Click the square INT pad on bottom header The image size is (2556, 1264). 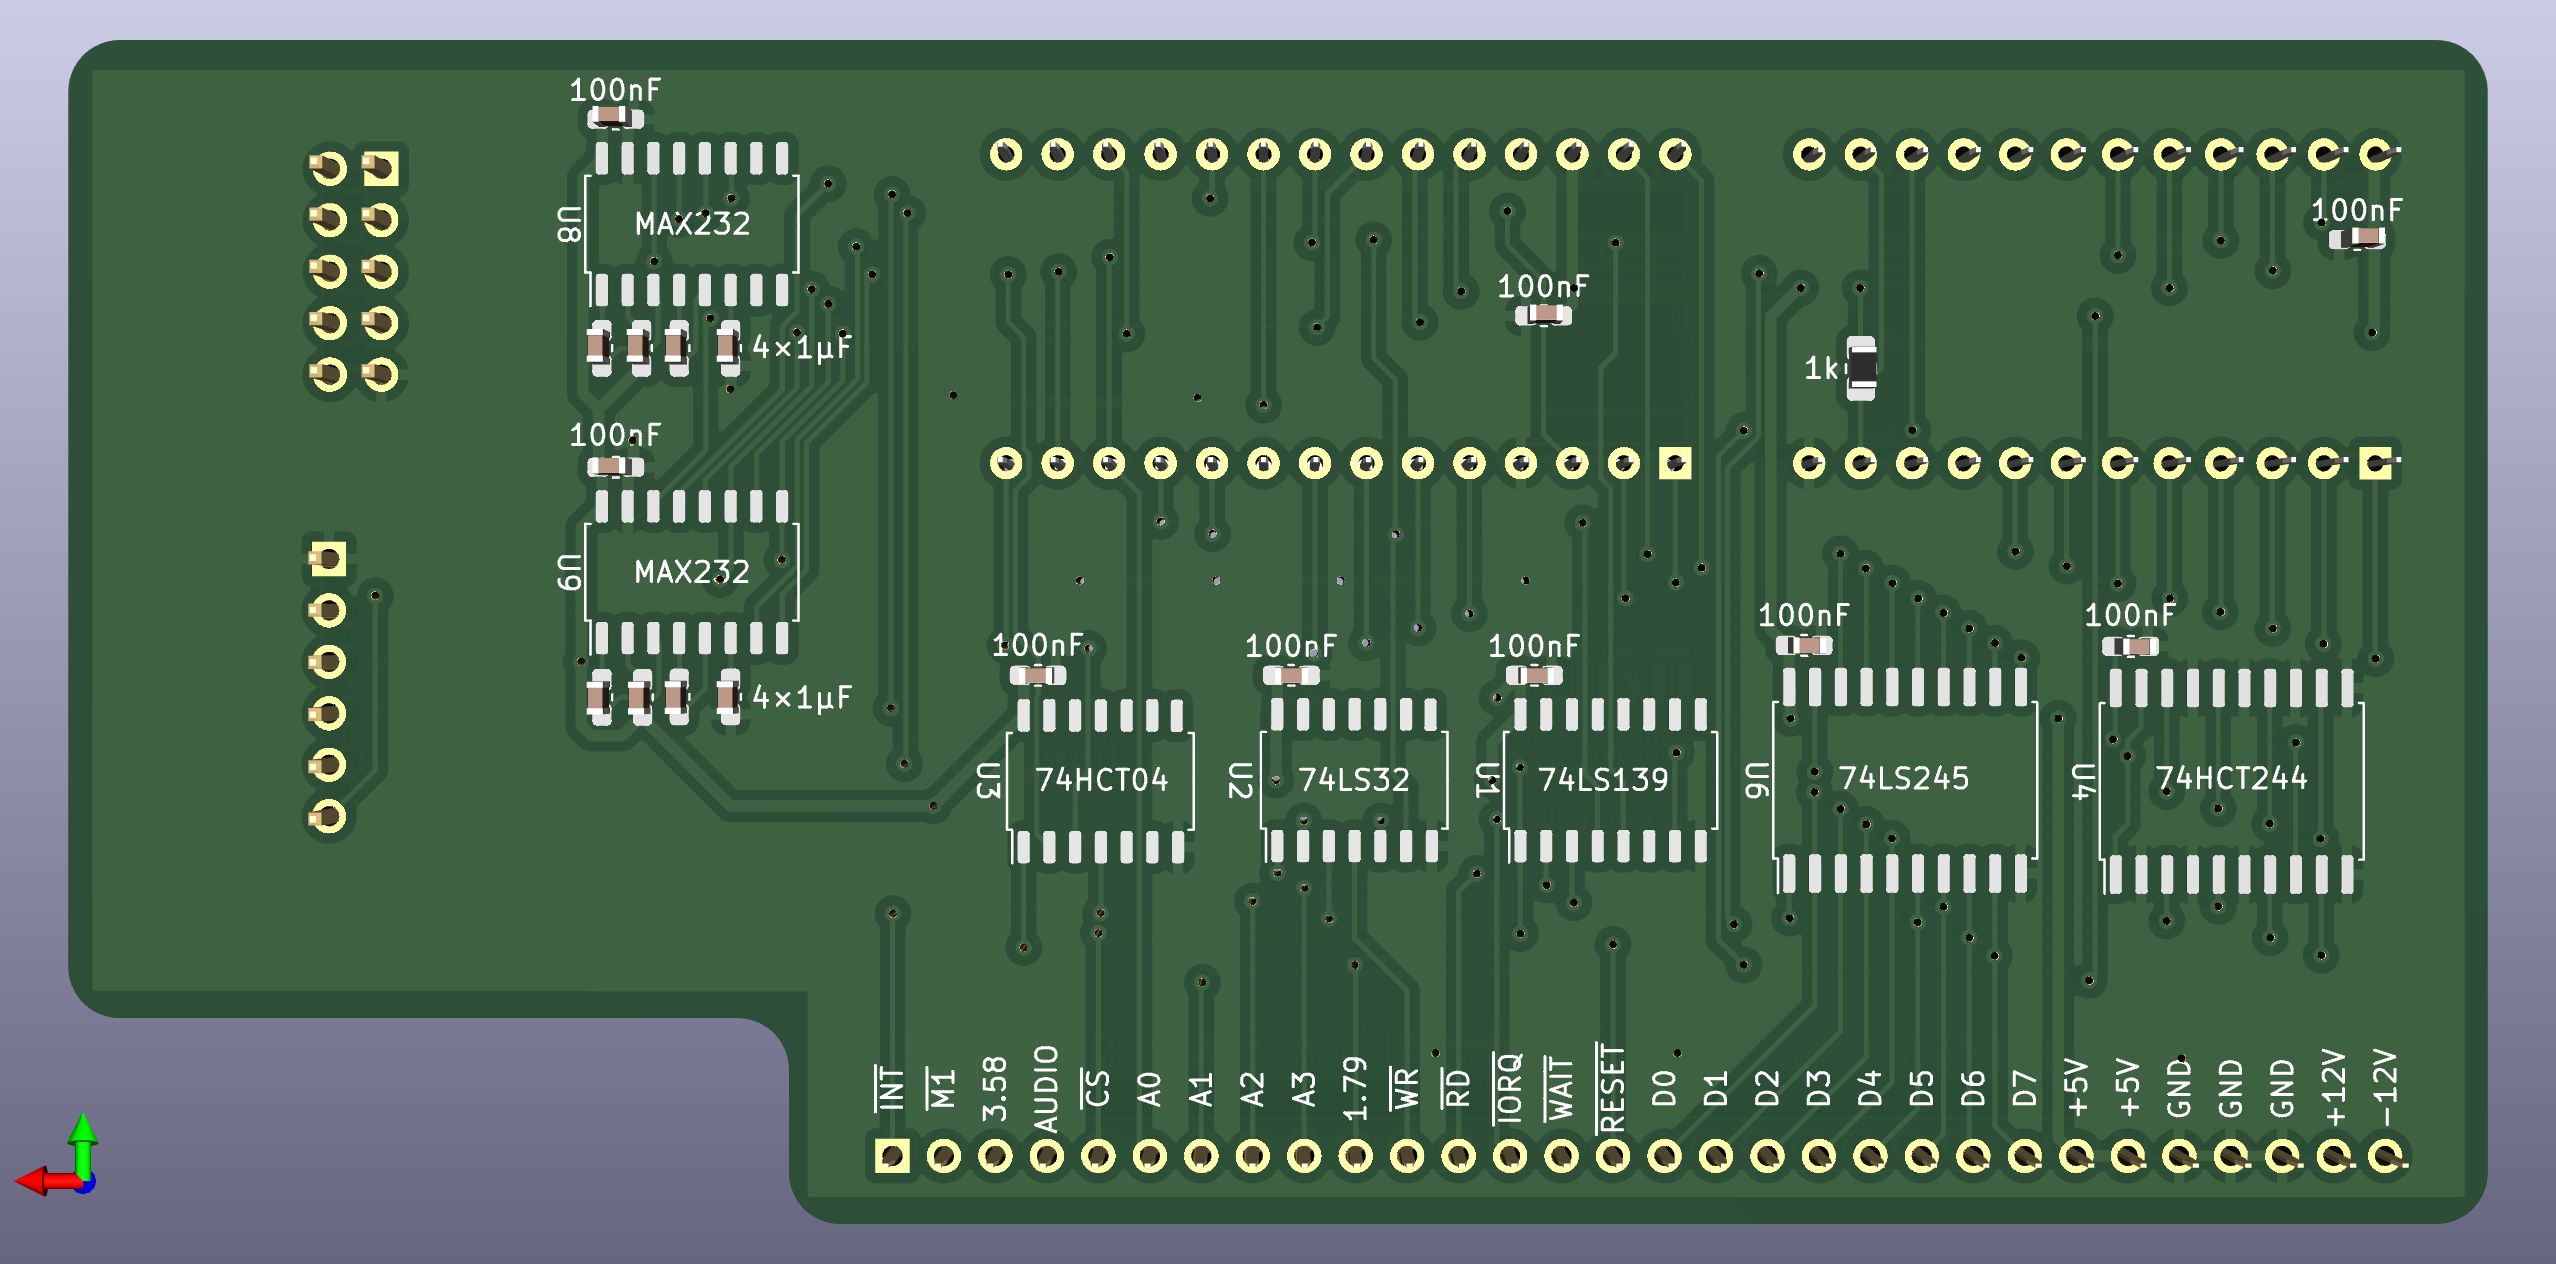(x=892, y=1157)
